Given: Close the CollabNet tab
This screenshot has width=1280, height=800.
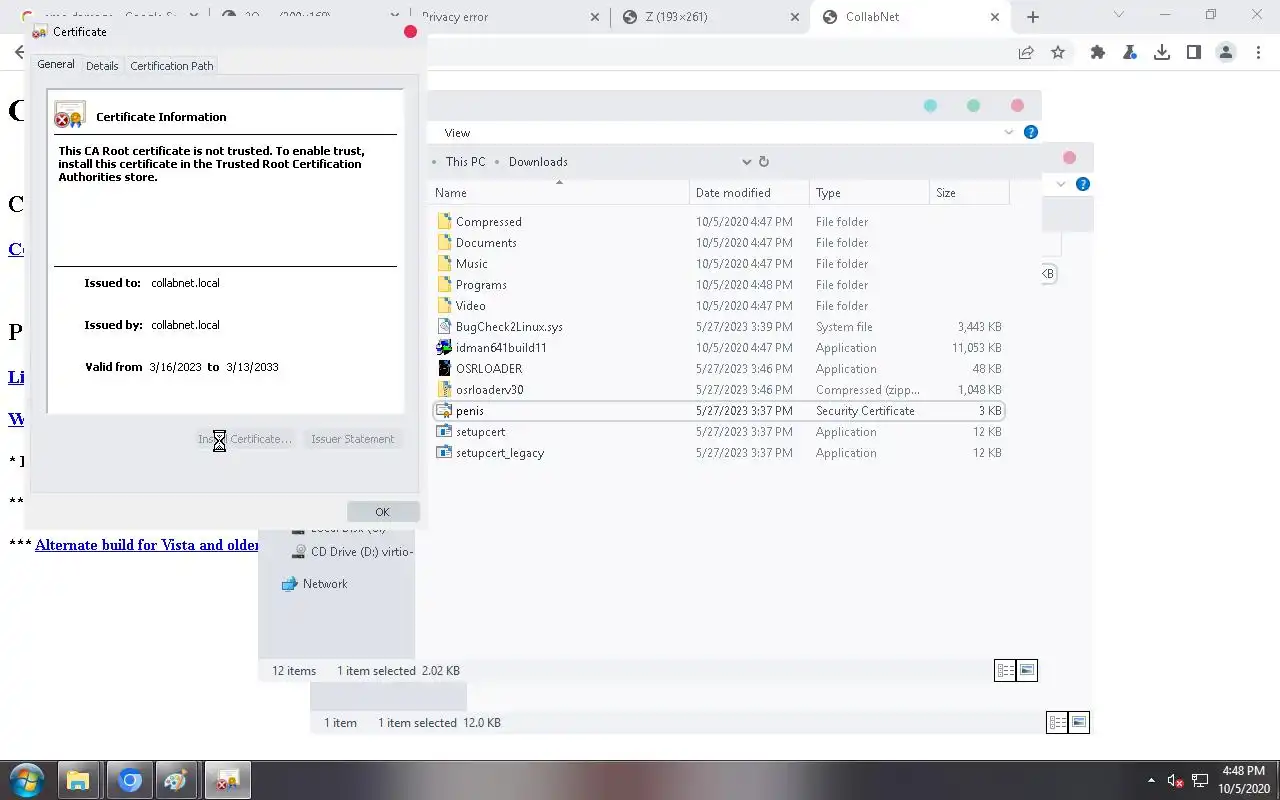Looking at the screenshot, I should click(995, 17).
